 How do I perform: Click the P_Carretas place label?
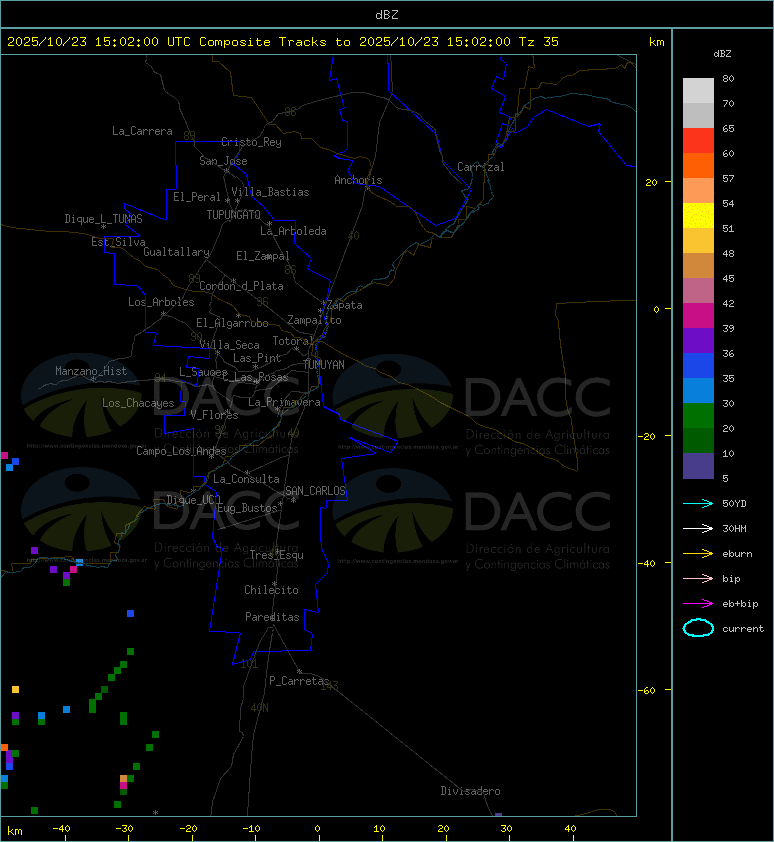point(299,681)
